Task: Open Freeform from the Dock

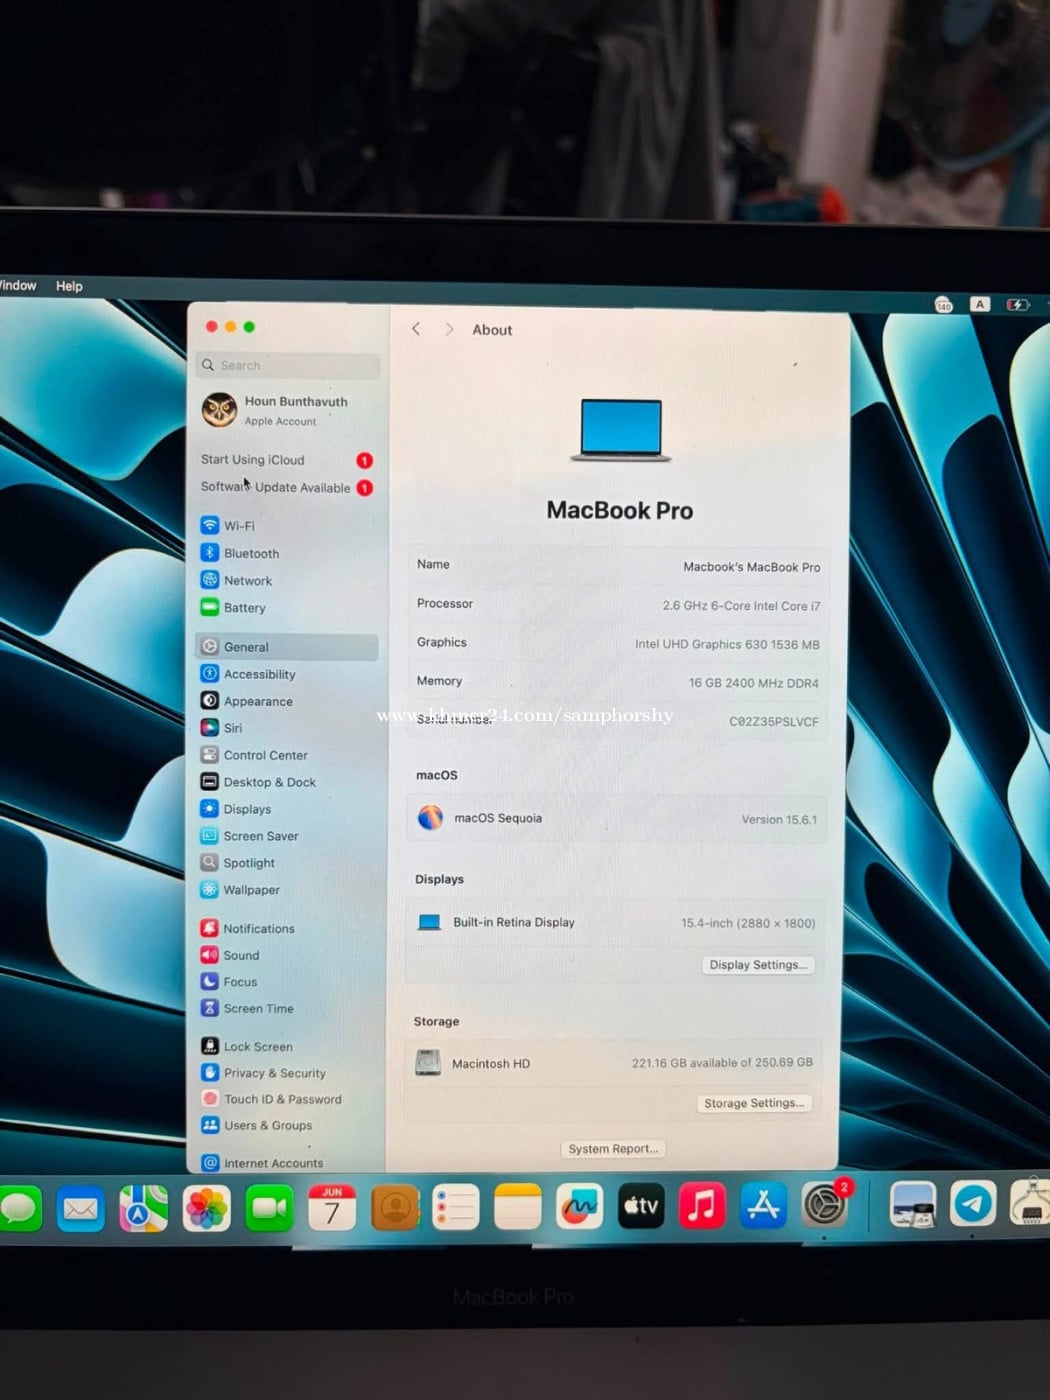Action: tap(579, 1209)
